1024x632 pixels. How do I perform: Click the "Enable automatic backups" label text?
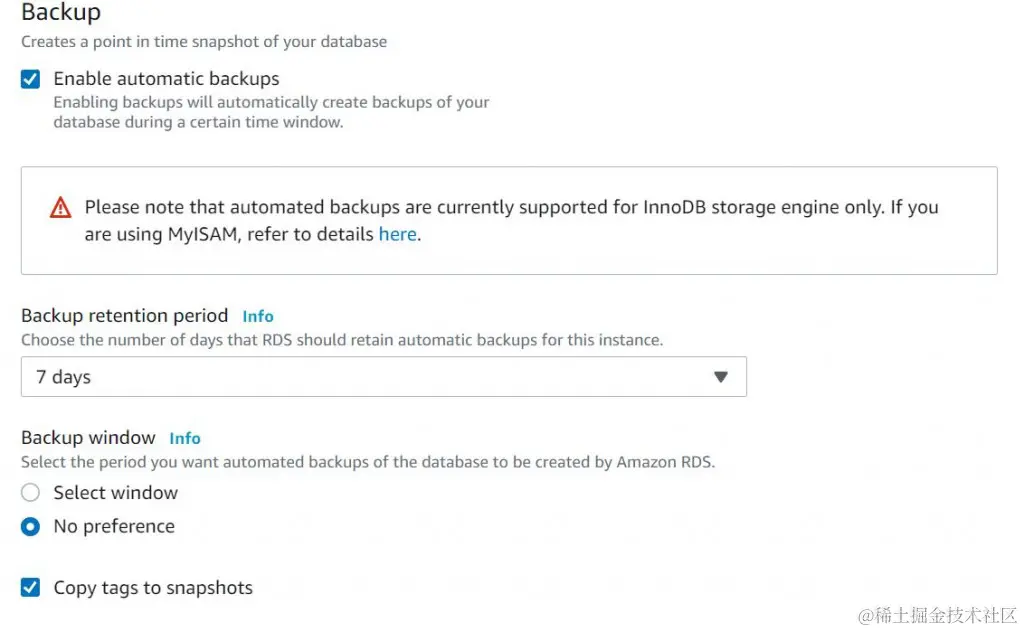166,79
